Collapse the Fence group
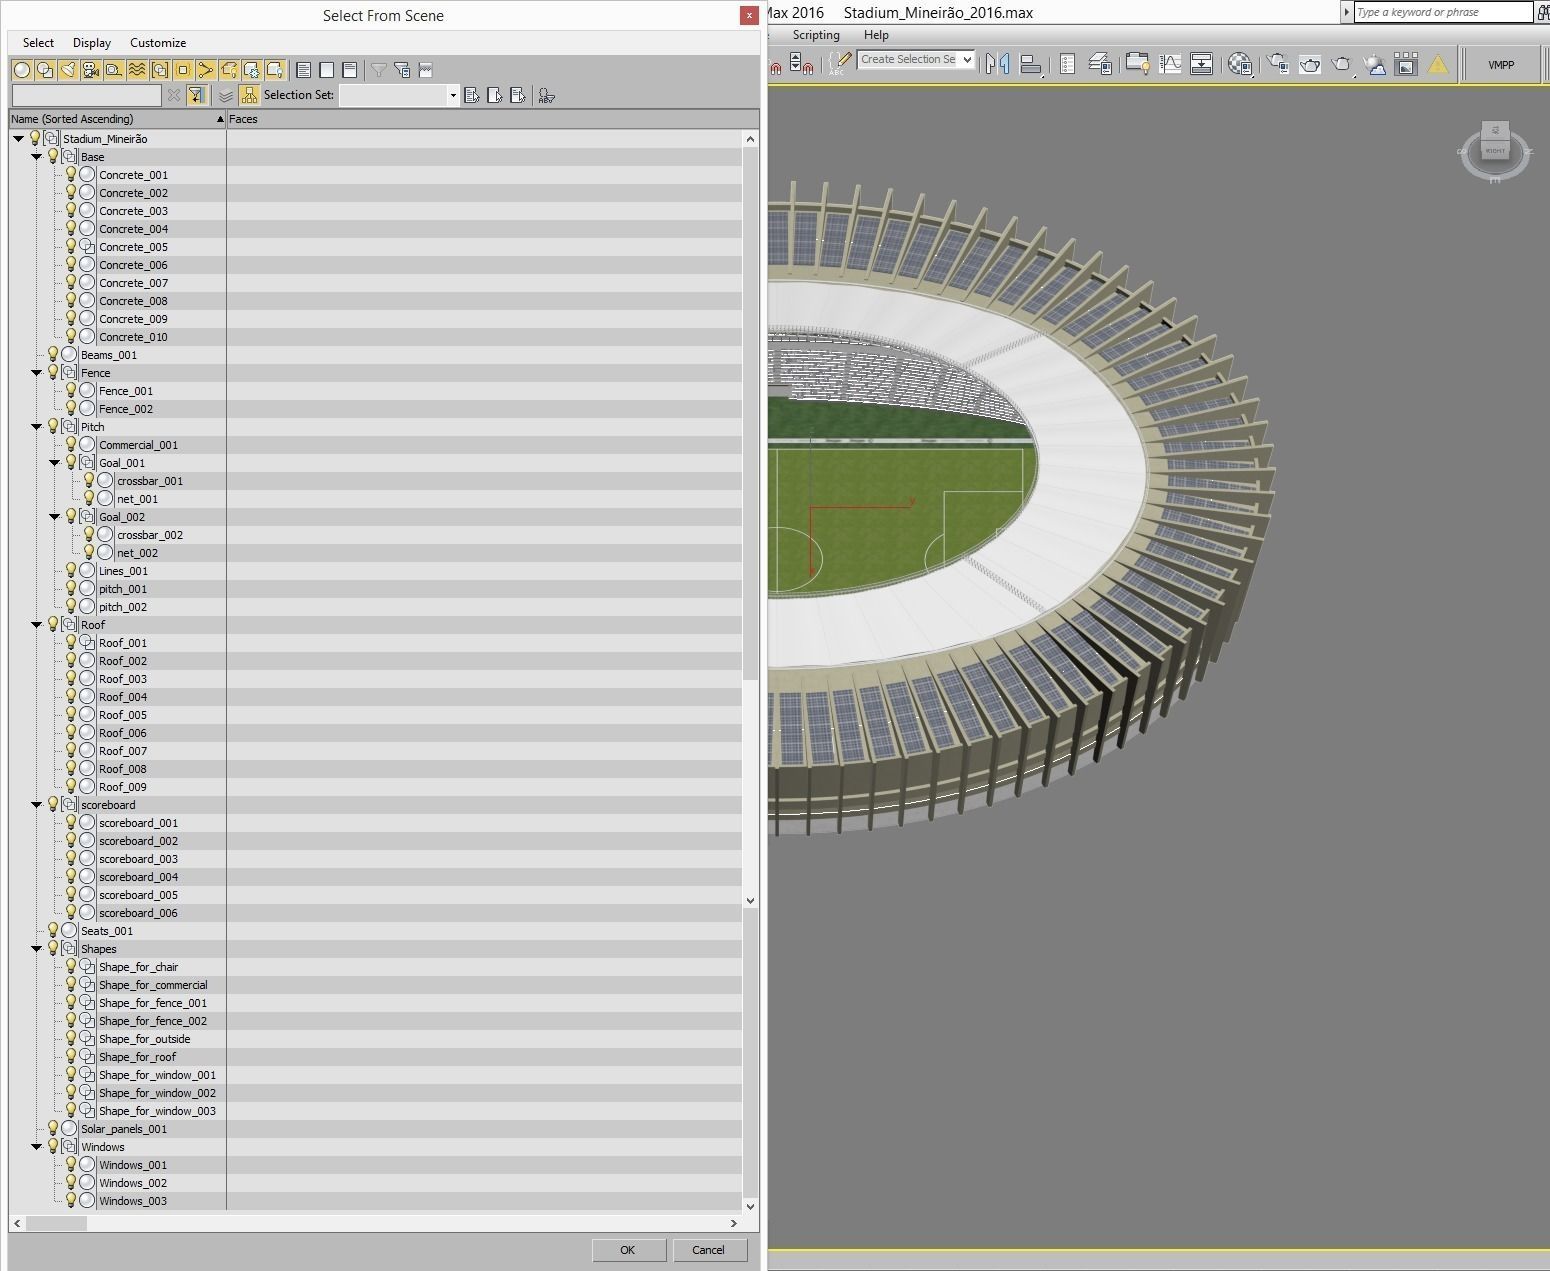The image size is (1550, 1271). [x=37, y=373]
